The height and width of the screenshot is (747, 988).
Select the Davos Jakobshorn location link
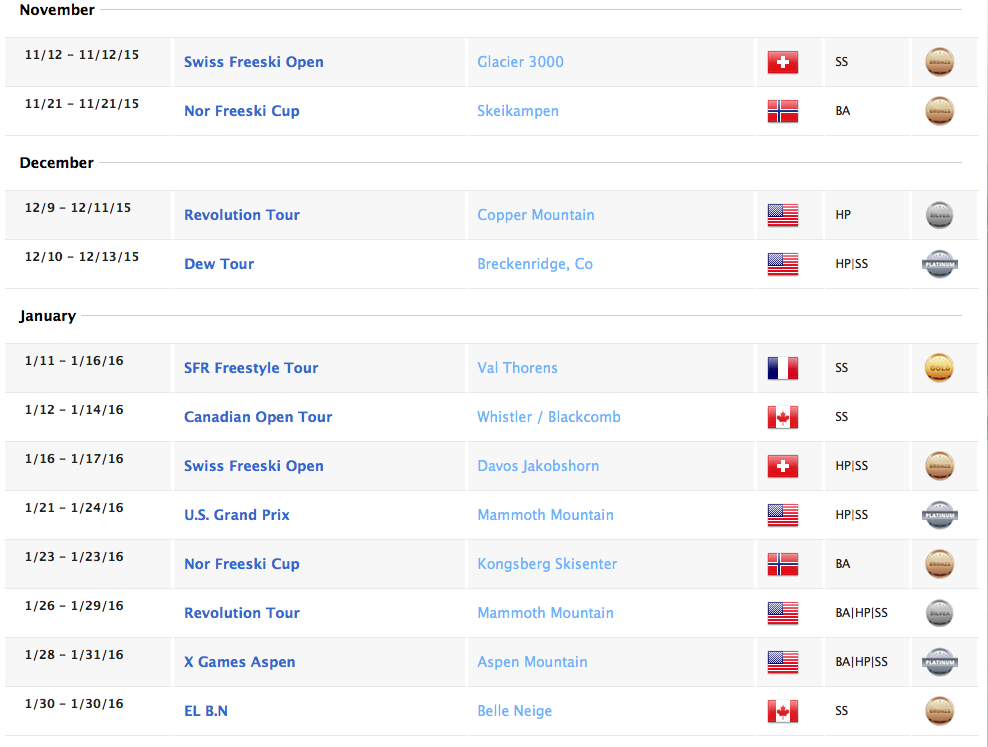pyautogui.click(x=538, y=466)
